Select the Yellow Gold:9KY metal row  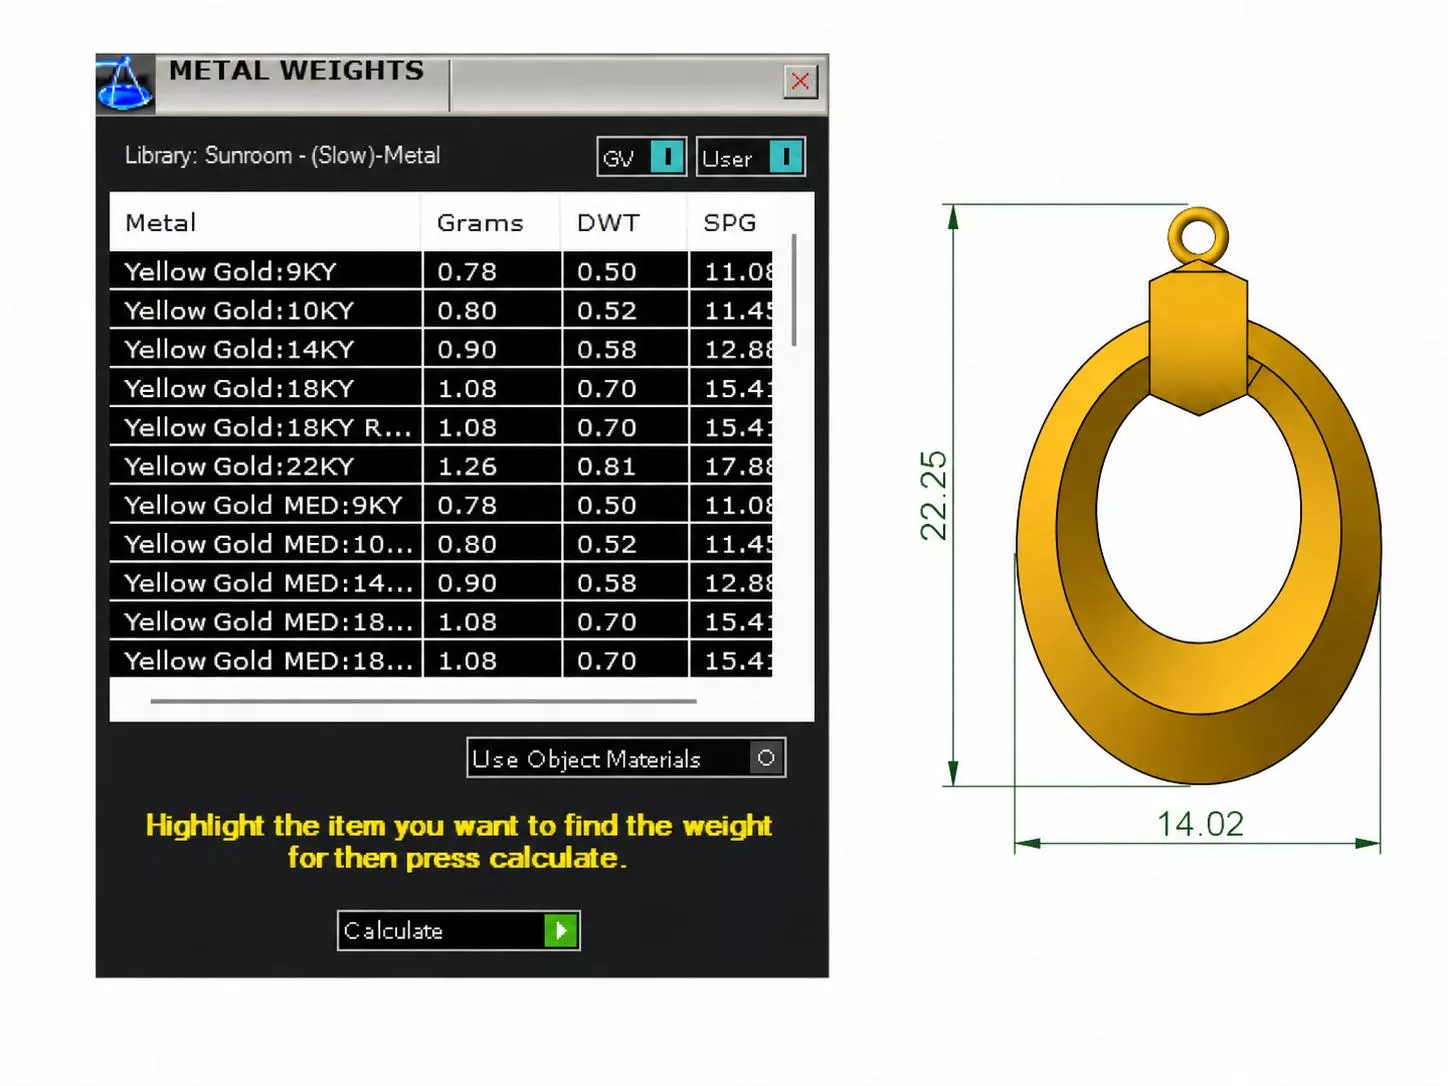[x=441, y=271]
